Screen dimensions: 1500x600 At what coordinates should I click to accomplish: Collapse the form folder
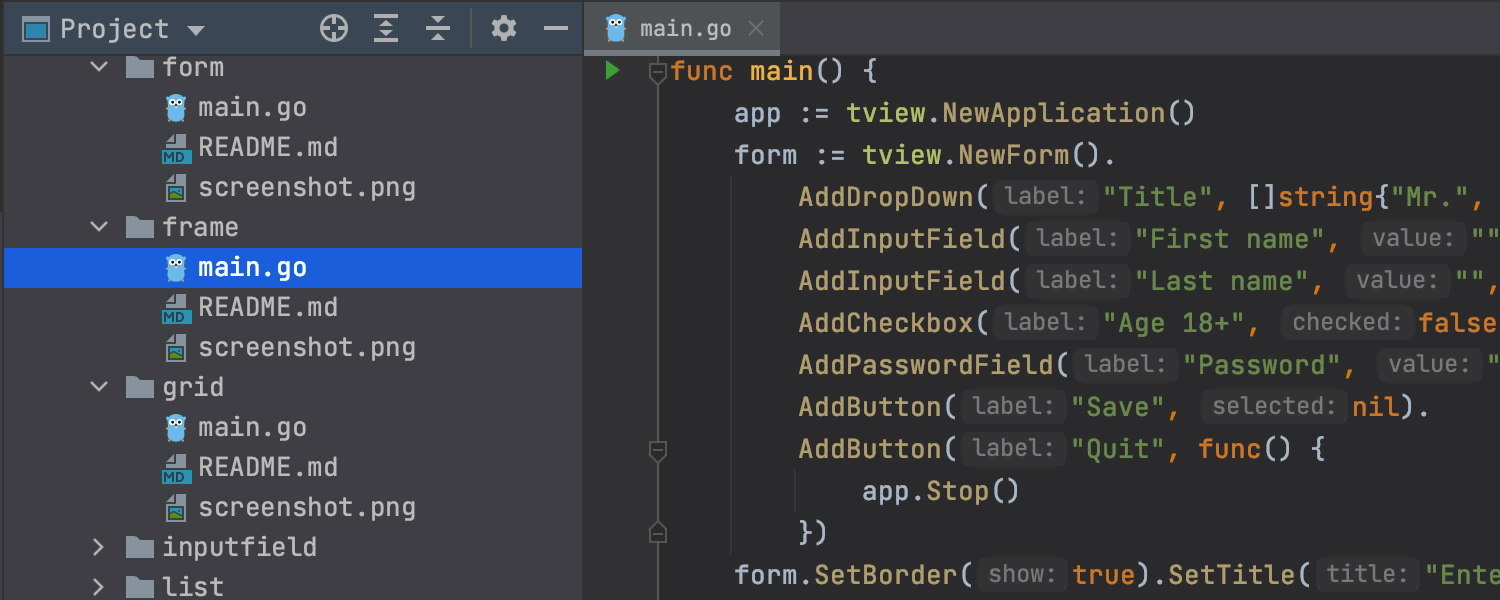(99, 67)
